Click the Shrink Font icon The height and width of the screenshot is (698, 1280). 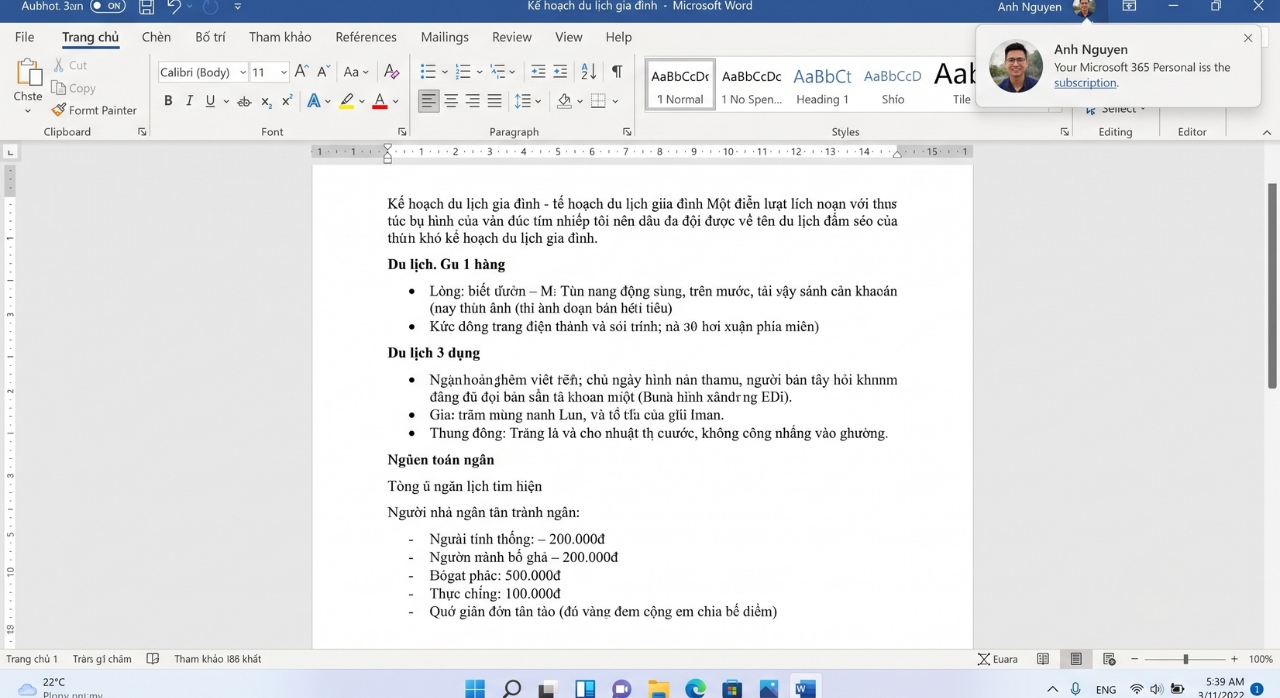click(323, 72)
